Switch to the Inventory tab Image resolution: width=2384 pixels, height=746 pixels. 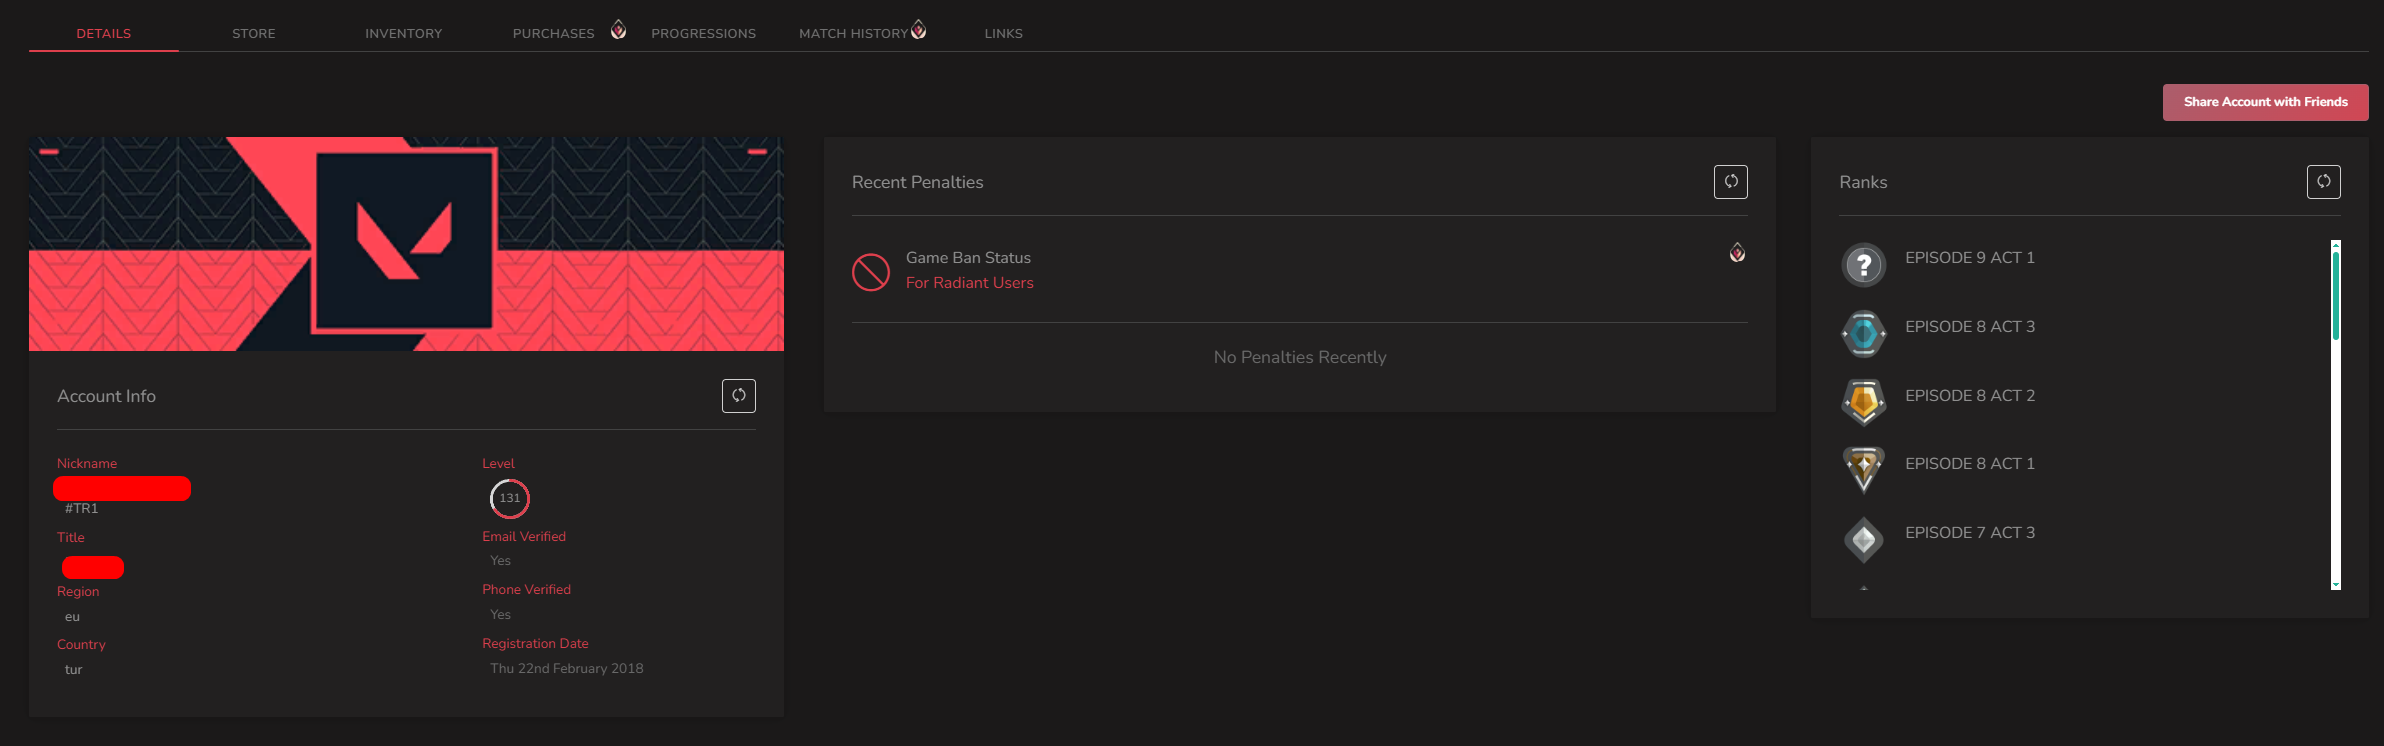pyautogui.click(x=404, y=33)
